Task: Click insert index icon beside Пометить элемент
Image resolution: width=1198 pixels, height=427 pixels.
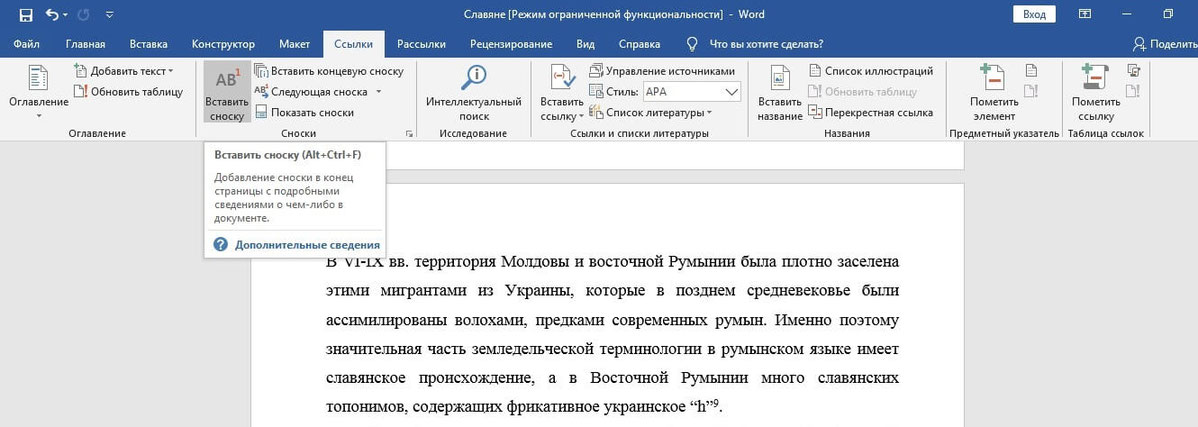Action: pyautogui.click(x=1031, y=71)
